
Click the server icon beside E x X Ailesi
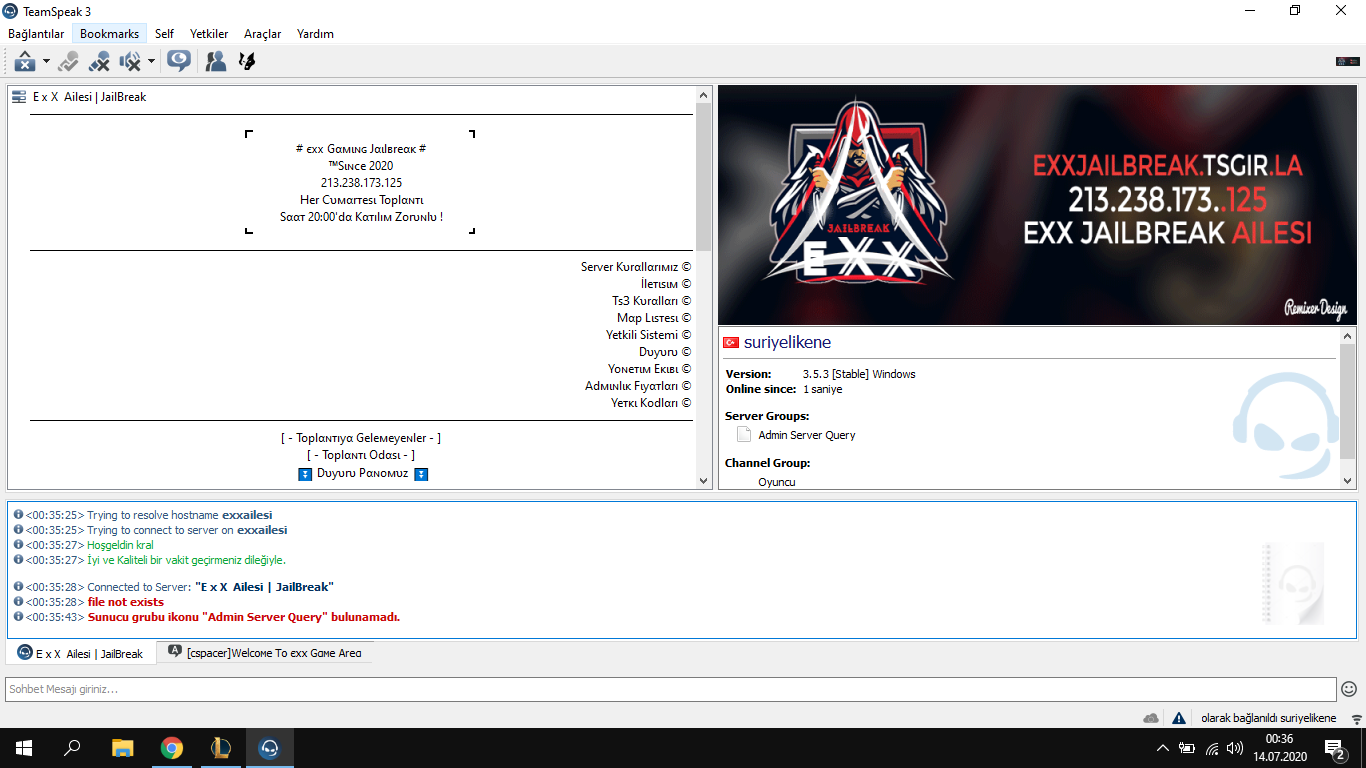pos(19,97)
